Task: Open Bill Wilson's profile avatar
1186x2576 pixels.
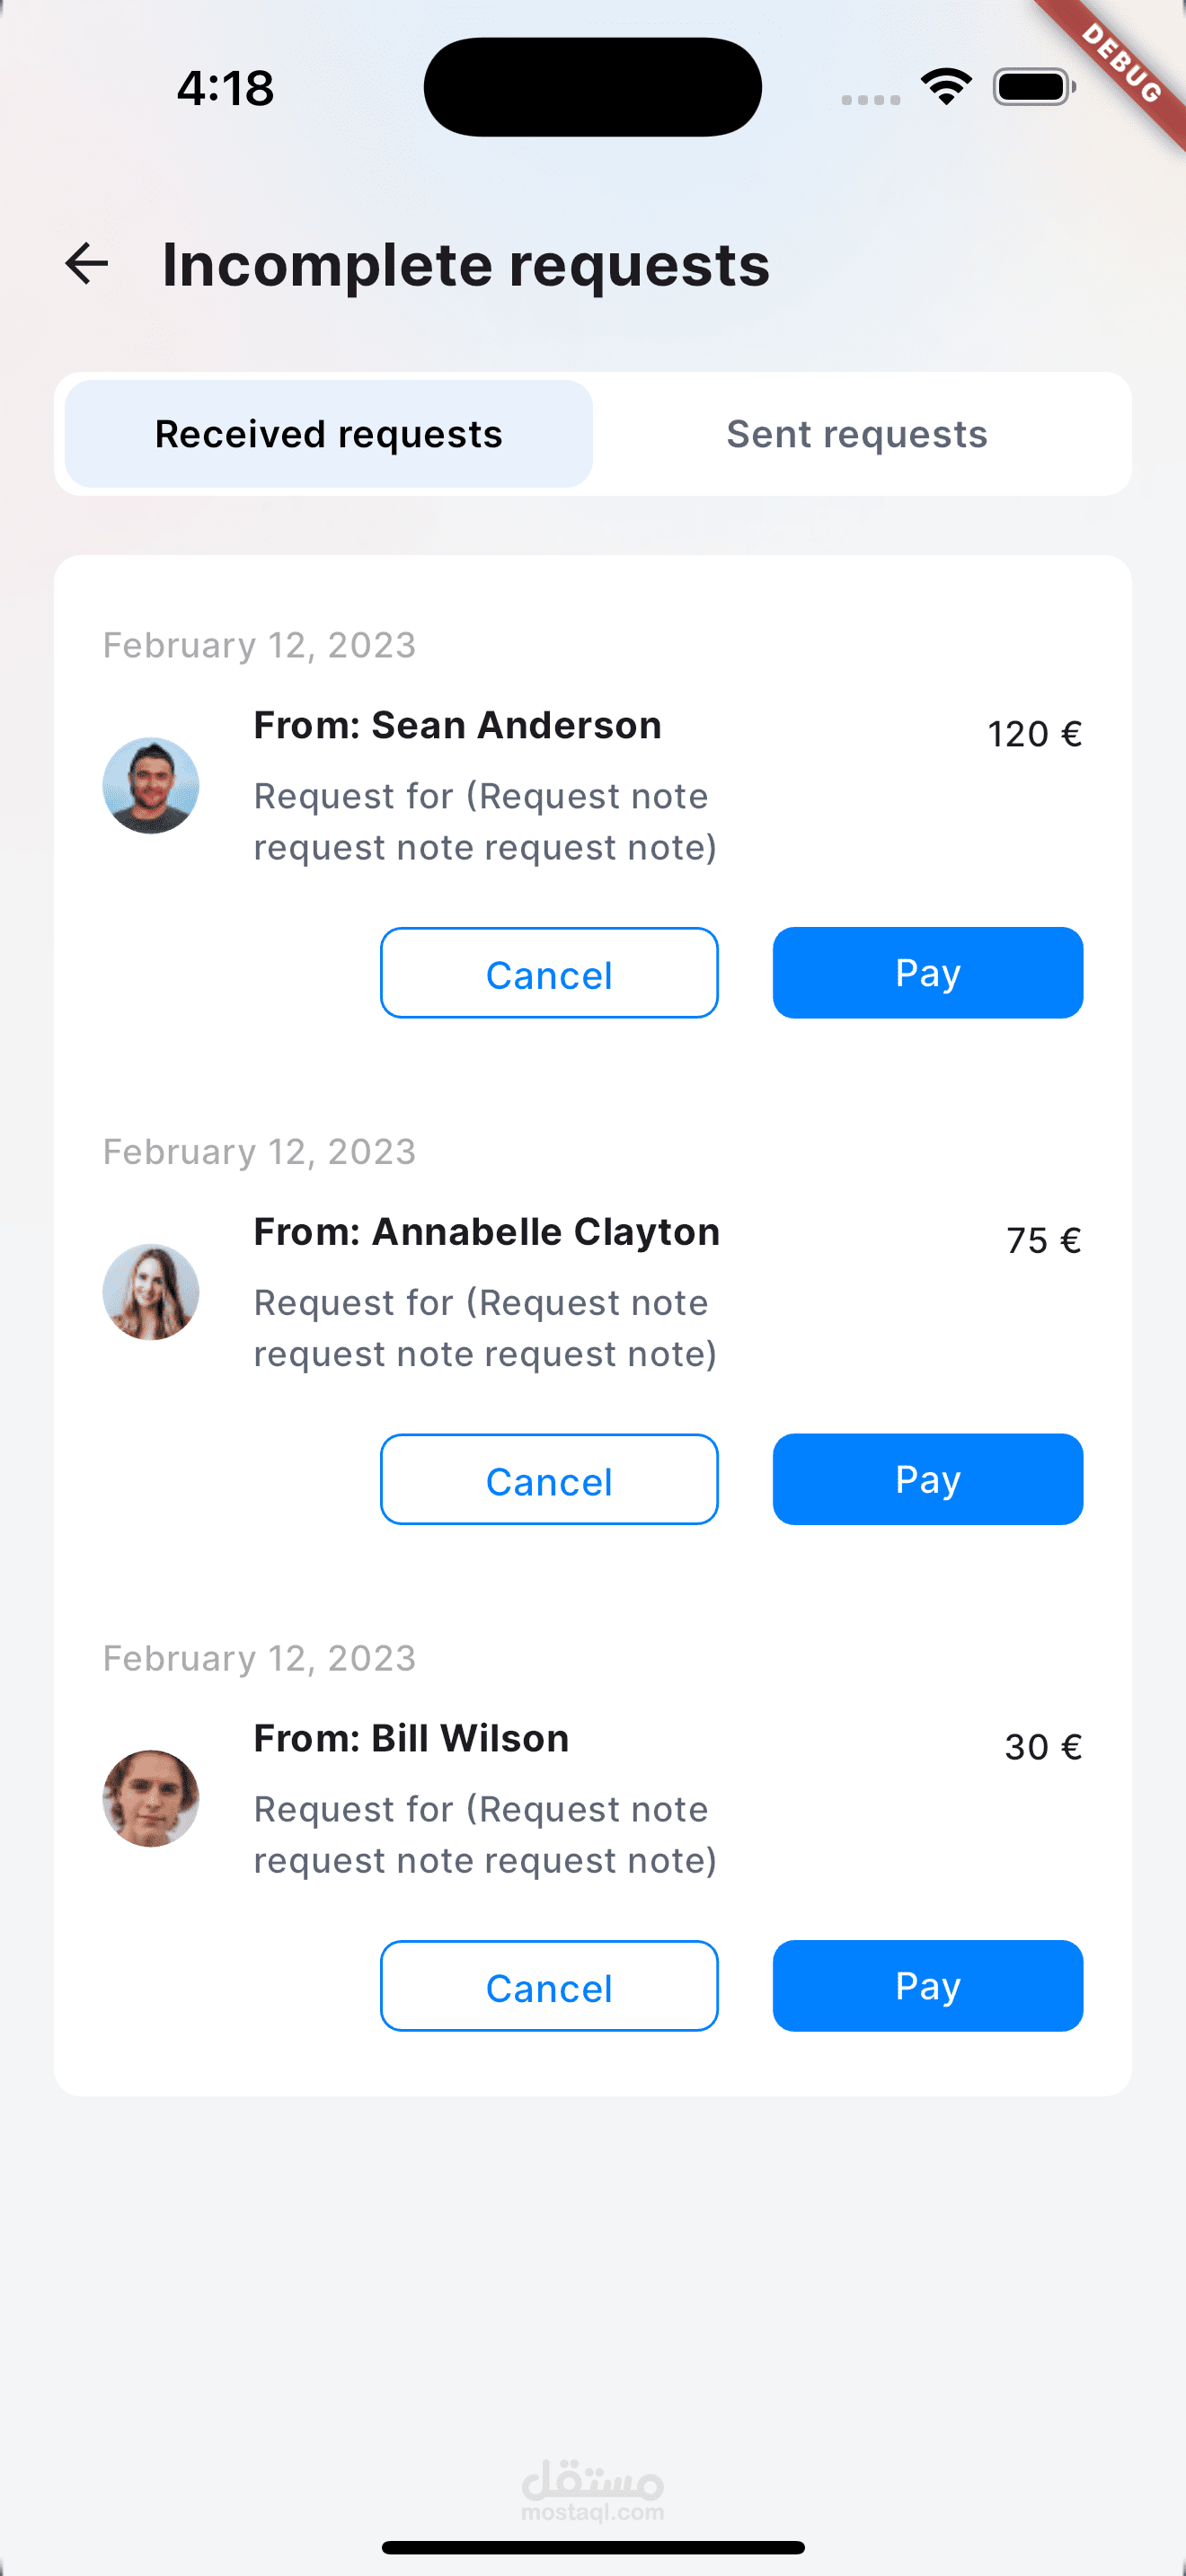Action: point(151,1798)
